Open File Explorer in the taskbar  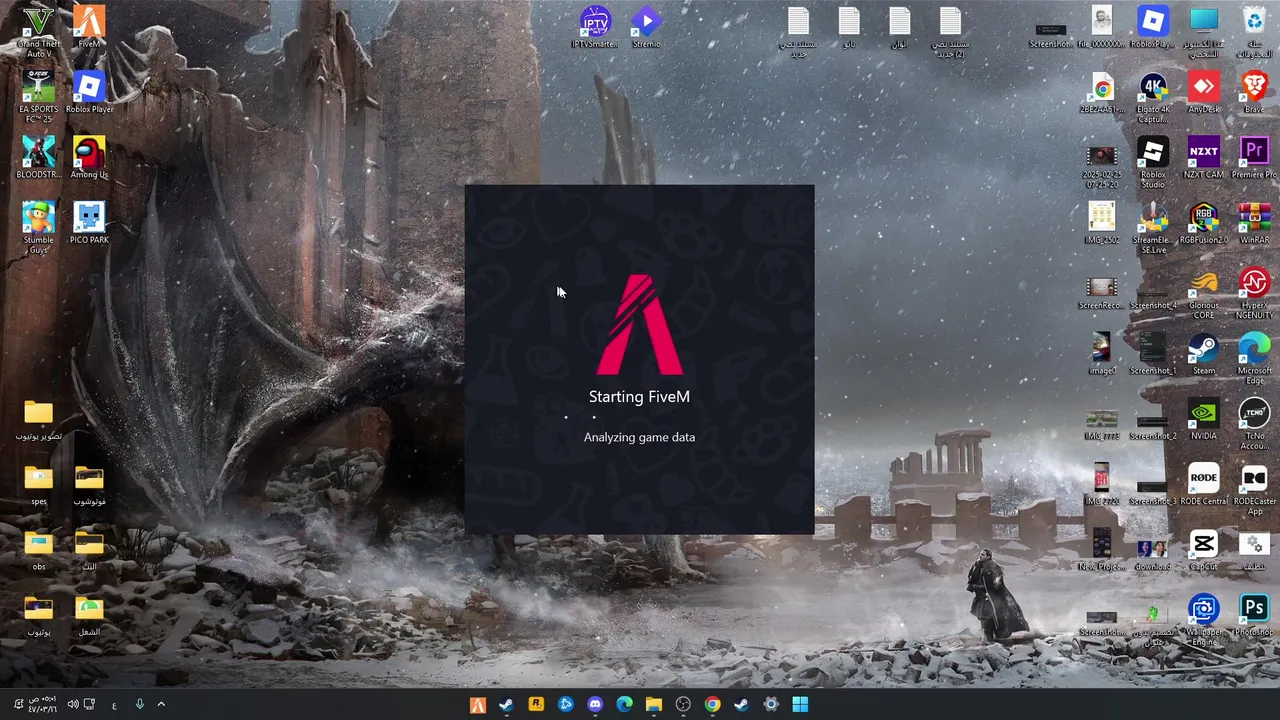click(x=653, y=705)
